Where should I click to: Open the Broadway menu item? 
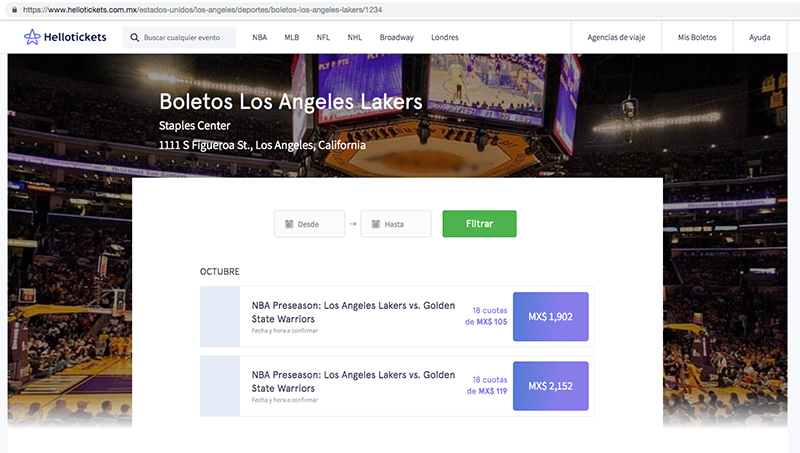(396, 37)
